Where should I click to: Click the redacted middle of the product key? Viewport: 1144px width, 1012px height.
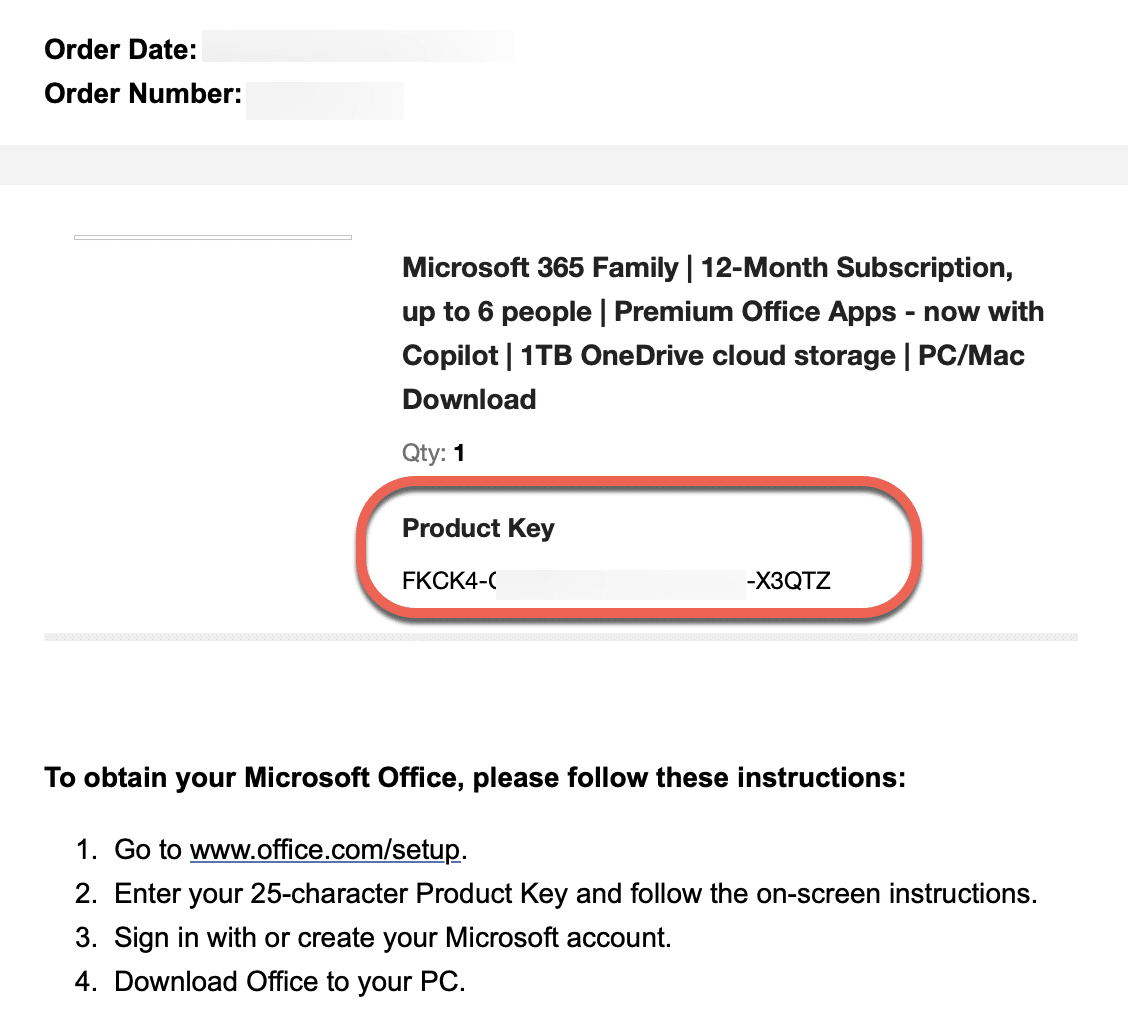point(620,581)
